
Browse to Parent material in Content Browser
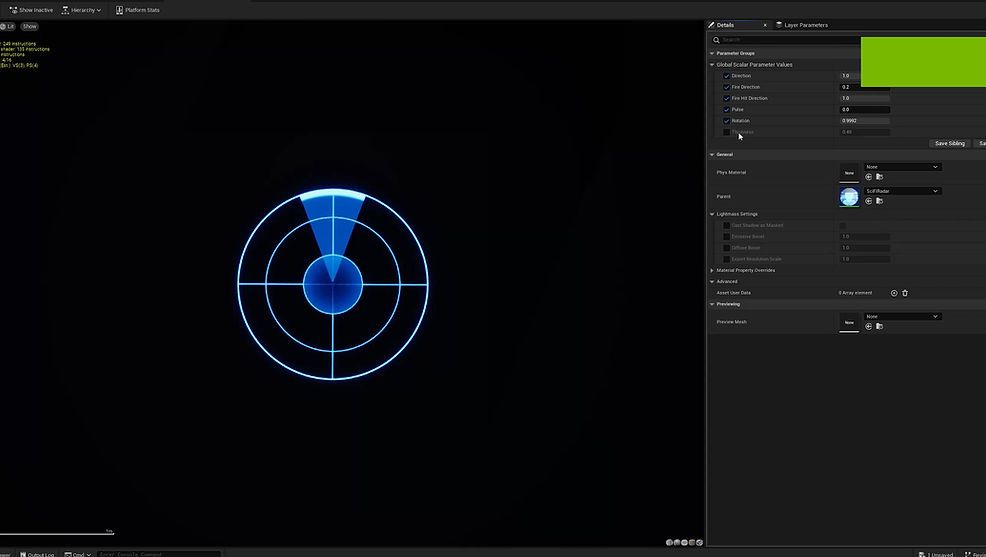click(879, 201)
